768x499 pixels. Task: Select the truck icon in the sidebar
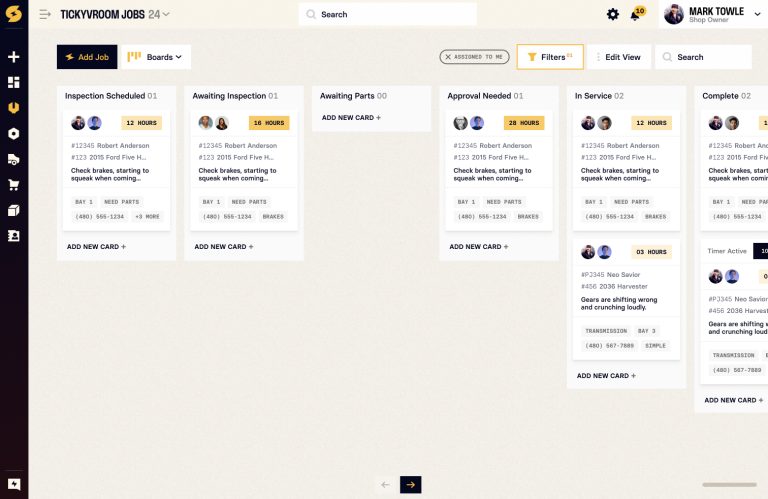[14, 159]
